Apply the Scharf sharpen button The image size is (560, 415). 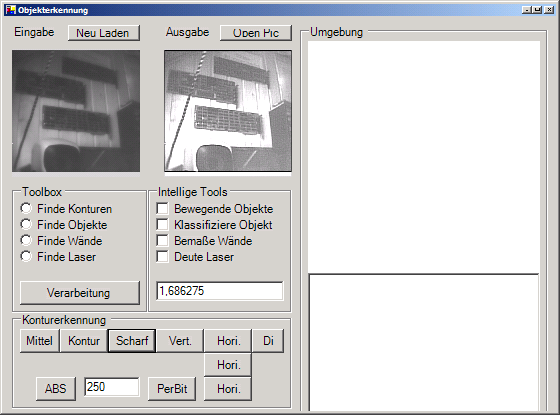click(x=132, y=341)
